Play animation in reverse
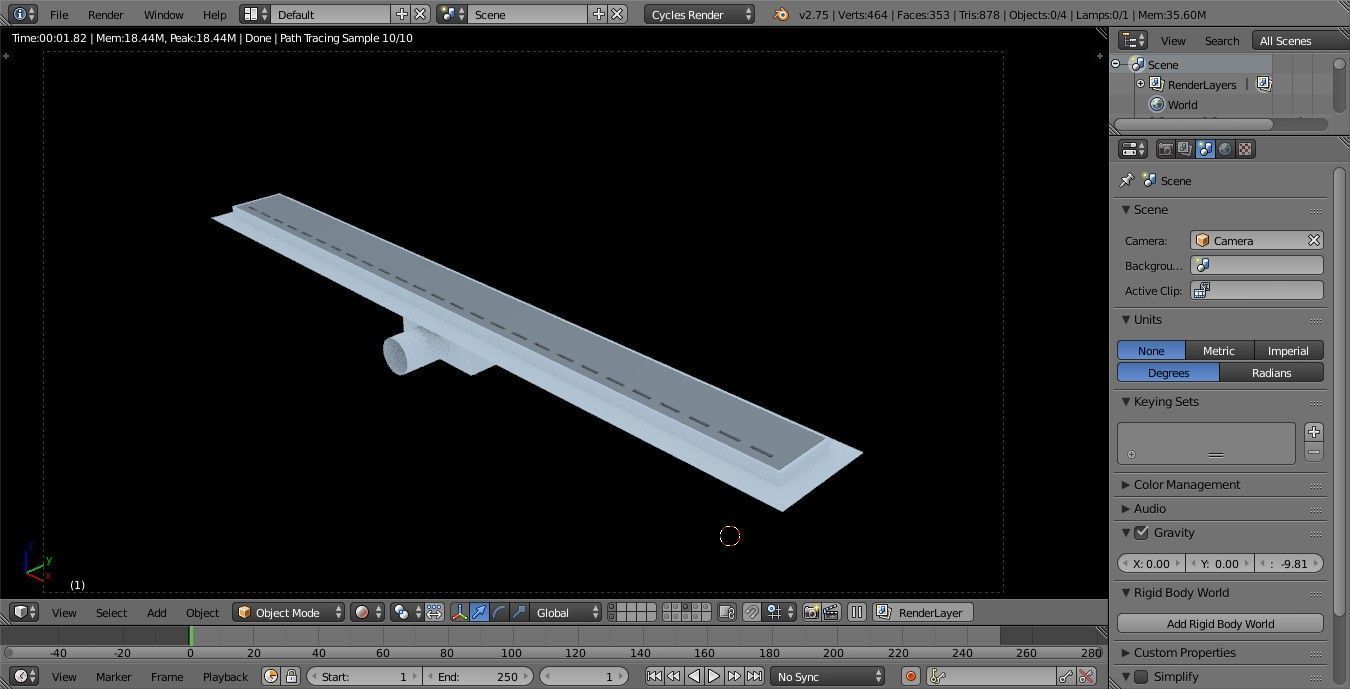Screen dimensions: 1350x689 (x=694, y=676)
